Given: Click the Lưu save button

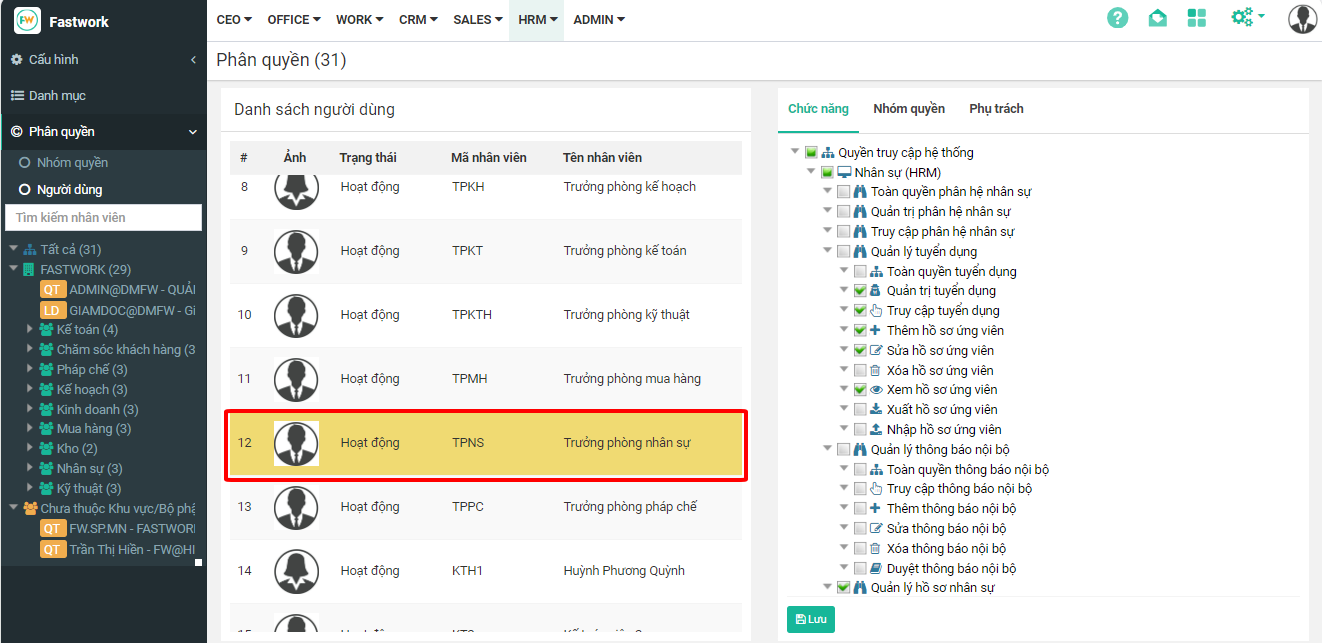Looking at the screenshot, I should (810, 619).
